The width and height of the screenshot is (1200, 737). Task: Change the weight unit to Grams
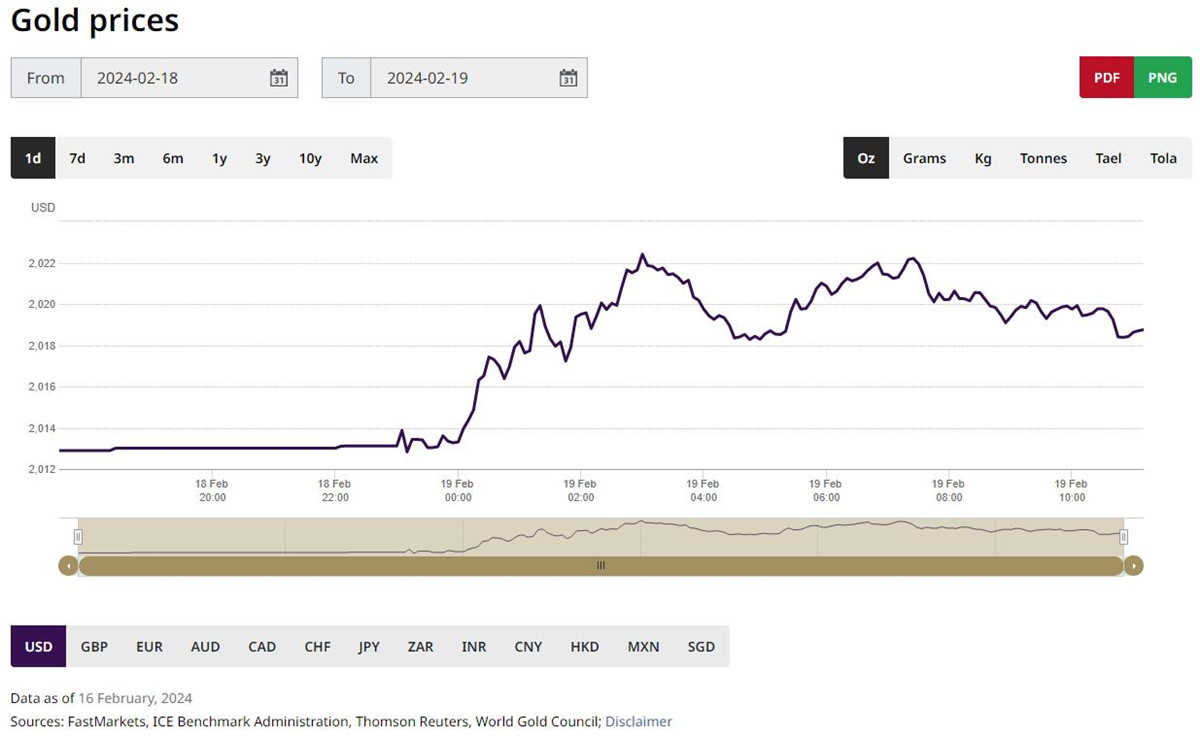[x=924, y=158]
